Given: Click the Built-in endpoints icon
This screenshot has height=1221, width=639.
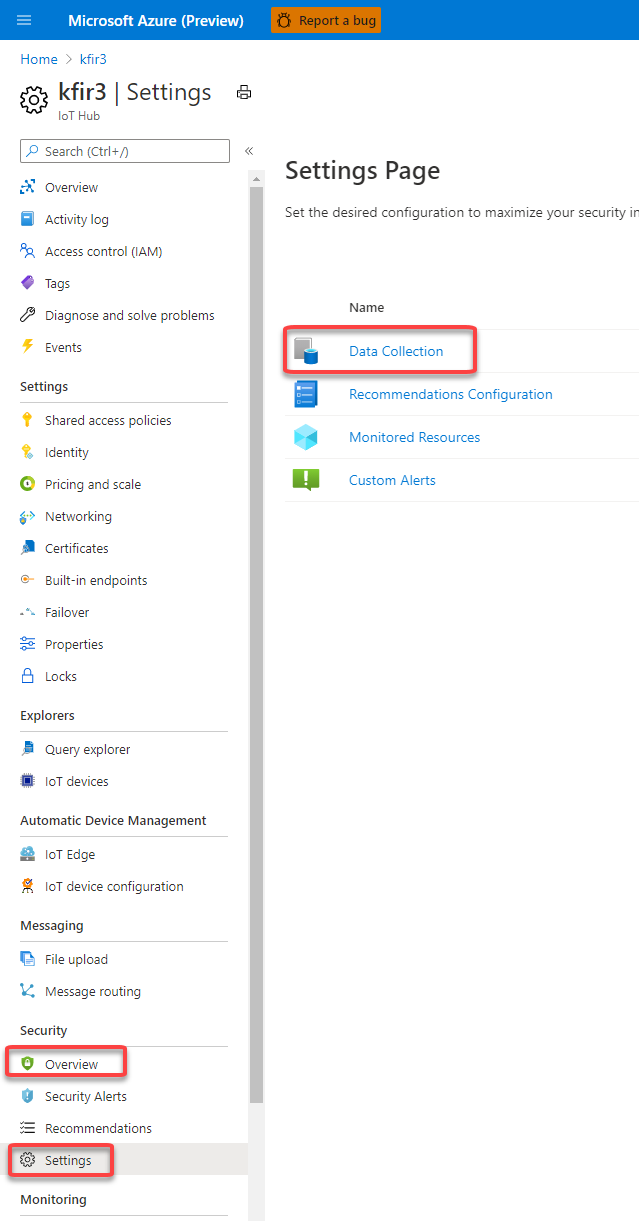Looking at the screenshot, I should pyautogui.click(x=28, y=580).
